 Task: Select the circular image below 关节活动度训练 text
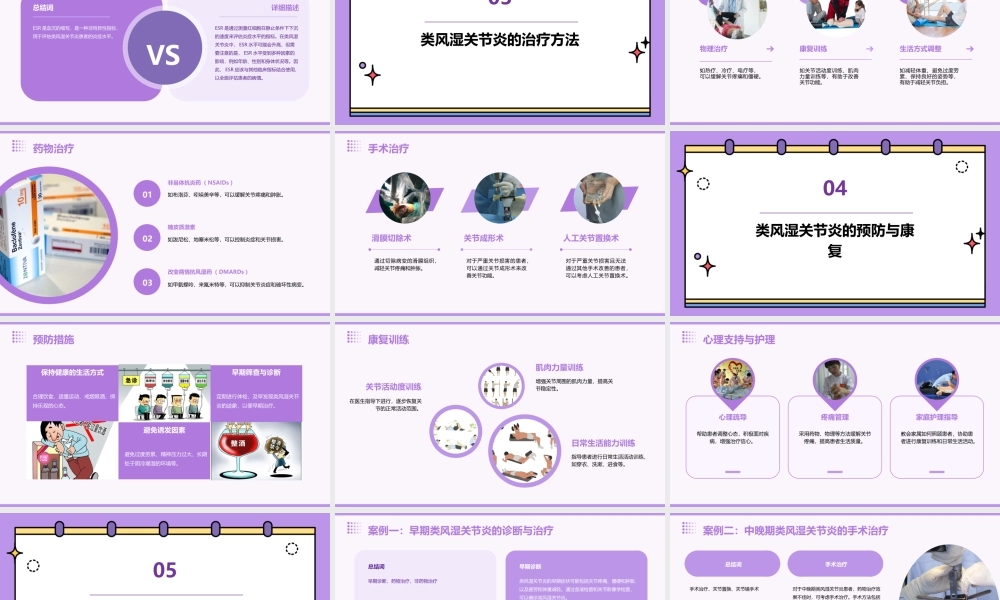[455, 431]
